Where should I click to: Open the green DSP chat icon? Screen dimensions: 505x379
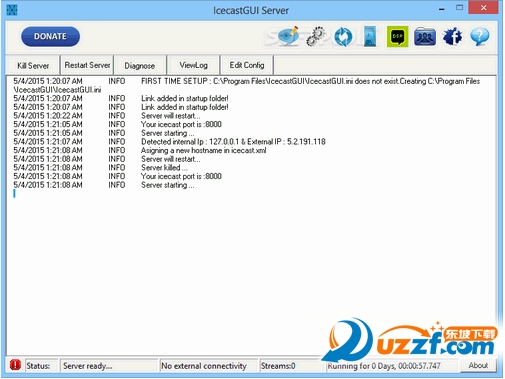coord(397,36)
